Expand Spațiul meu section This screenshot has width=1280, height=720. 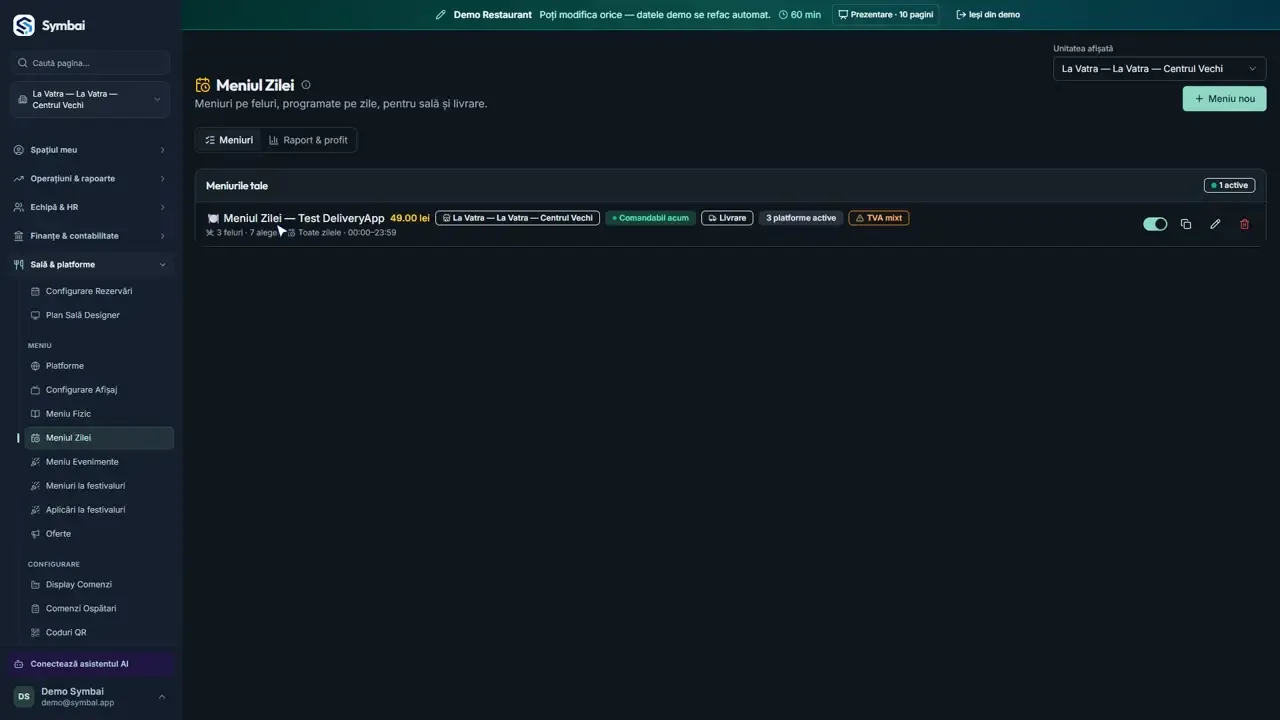tap(90, 150)
